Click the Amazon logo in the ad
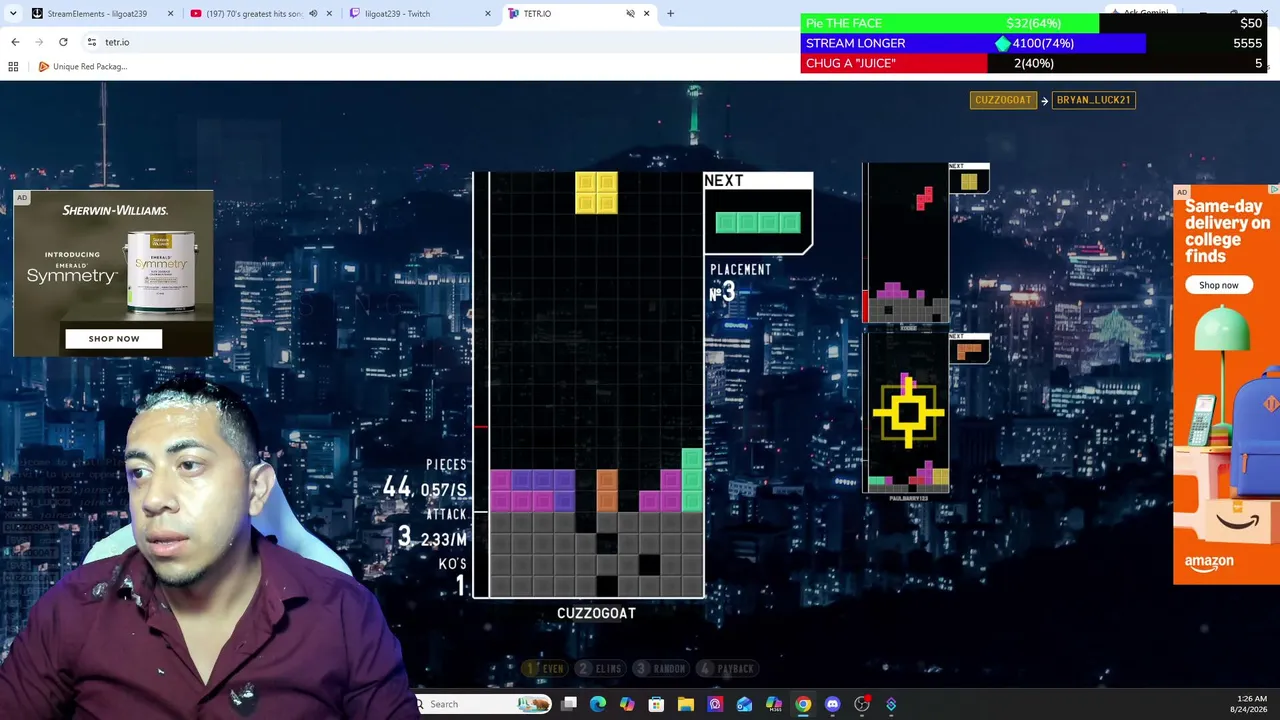Screen dimensions: 1280x720 (1209, 562)
